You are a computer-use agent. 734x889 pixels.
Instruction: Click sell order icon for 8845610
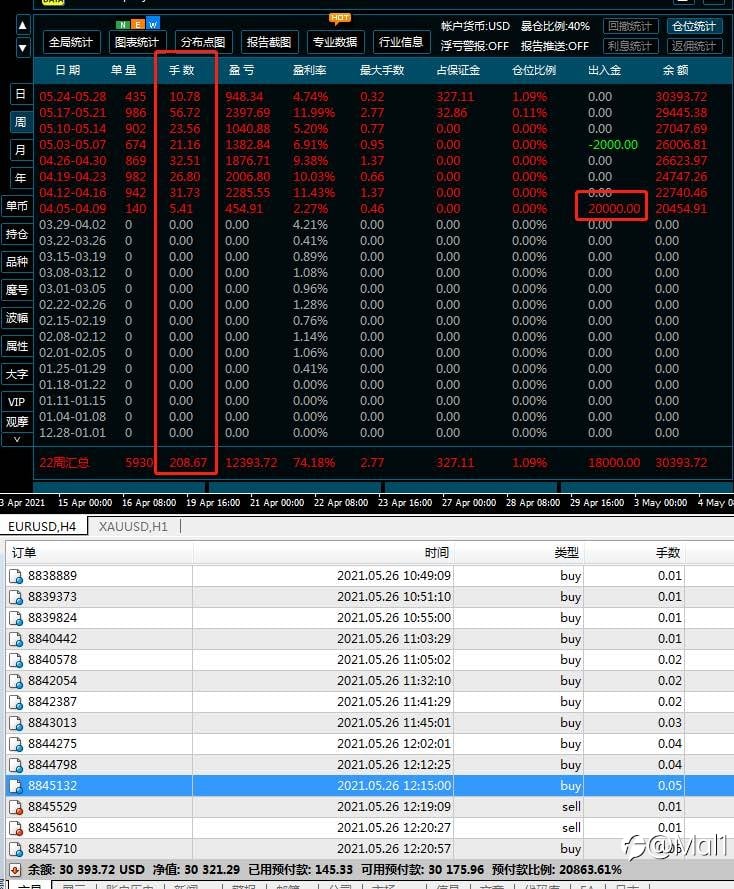[16, 828]
